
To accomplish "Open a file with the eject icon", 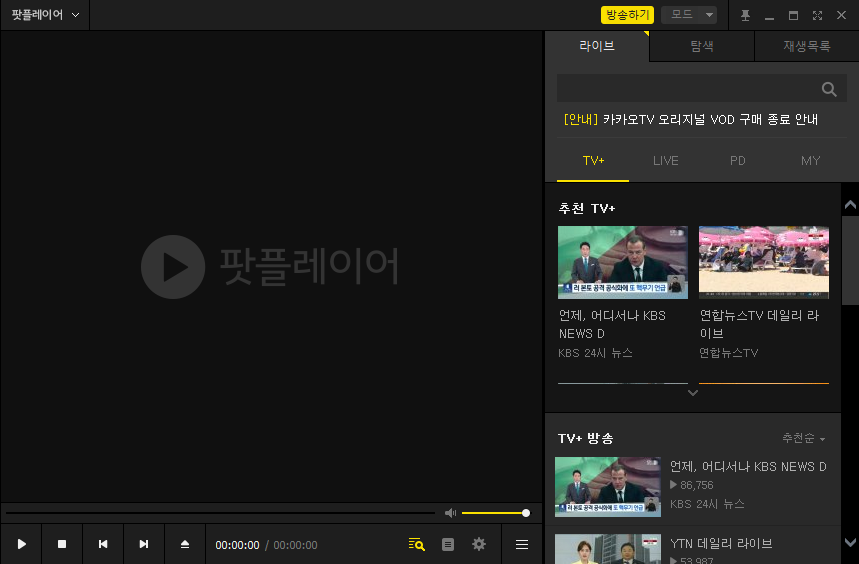I will click(185, 544).
